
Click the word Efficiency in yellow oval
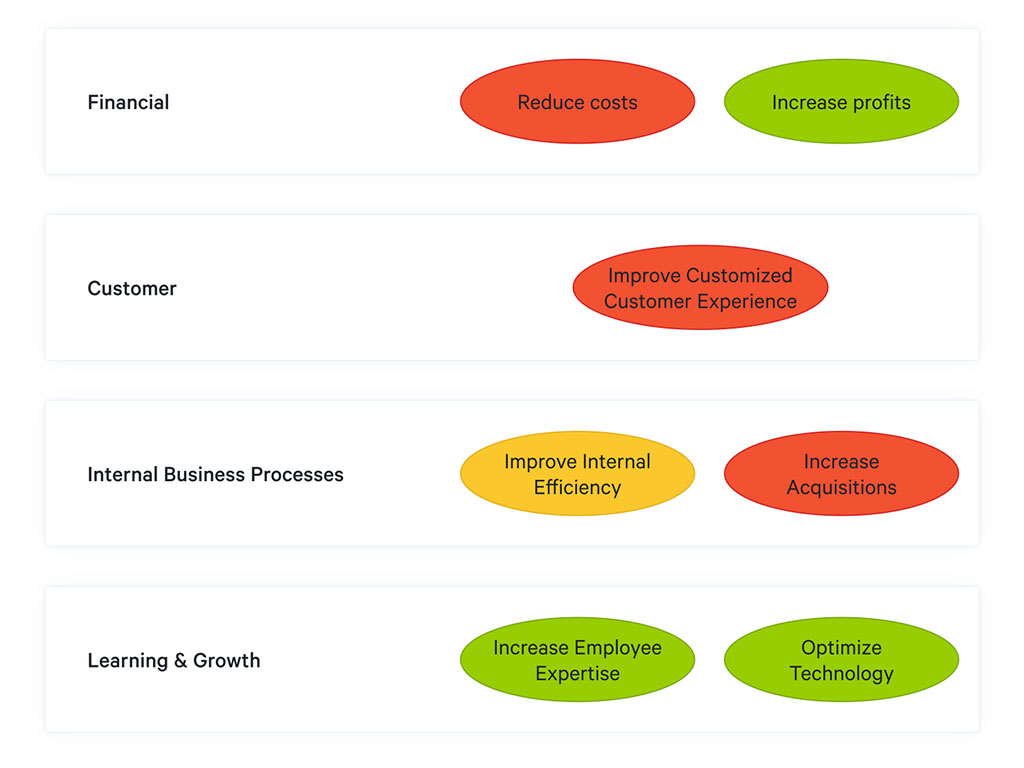[577, 487]
